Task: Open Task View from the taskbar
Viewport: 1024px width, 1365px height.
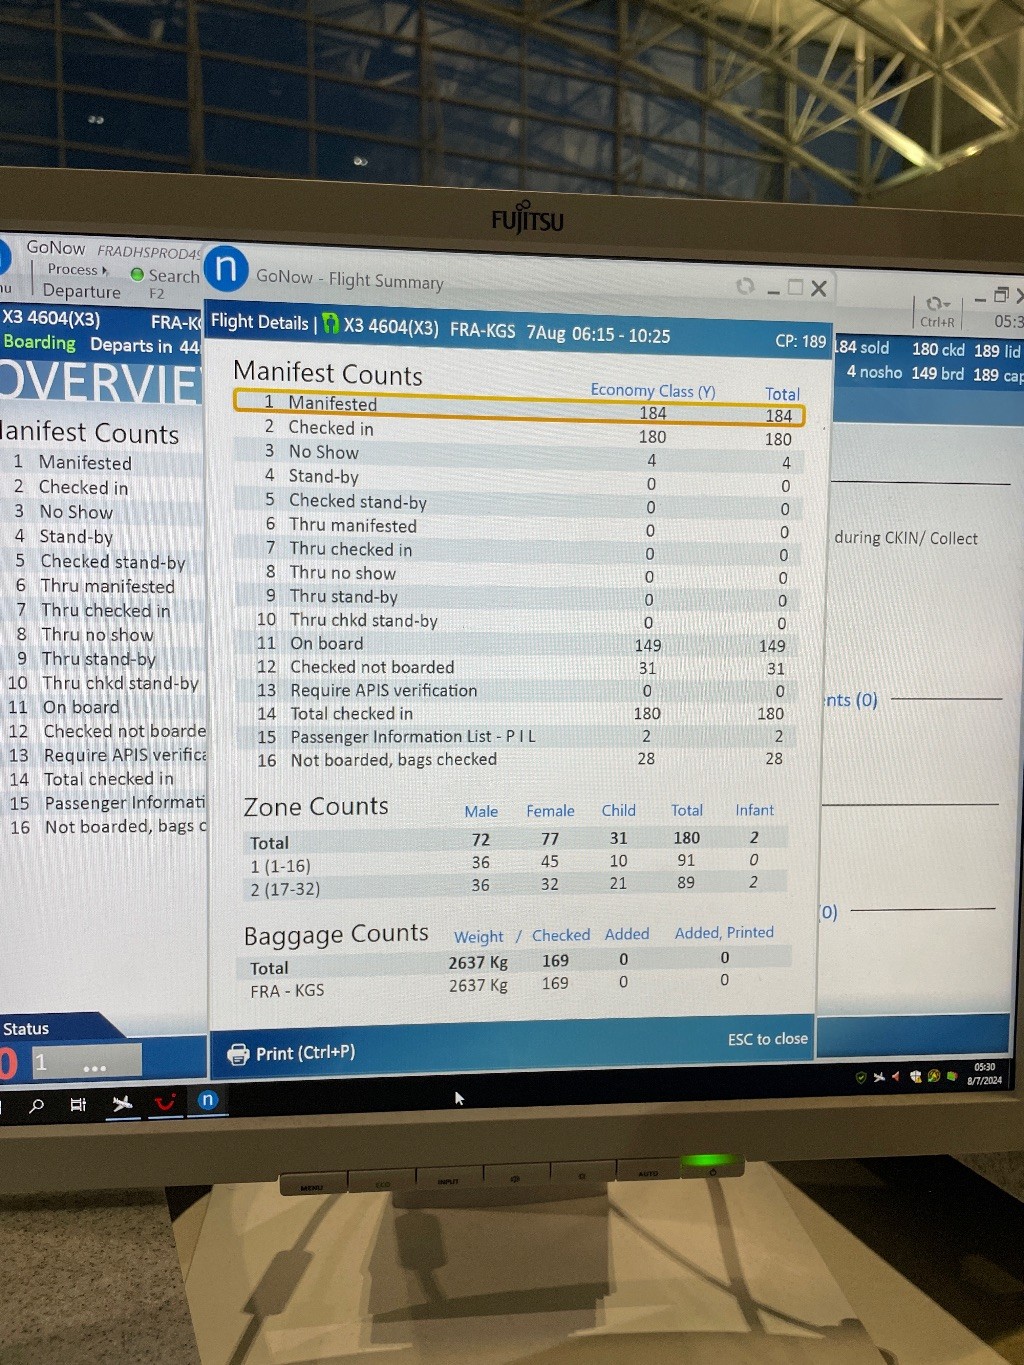Action: [x=78, y=1104]
